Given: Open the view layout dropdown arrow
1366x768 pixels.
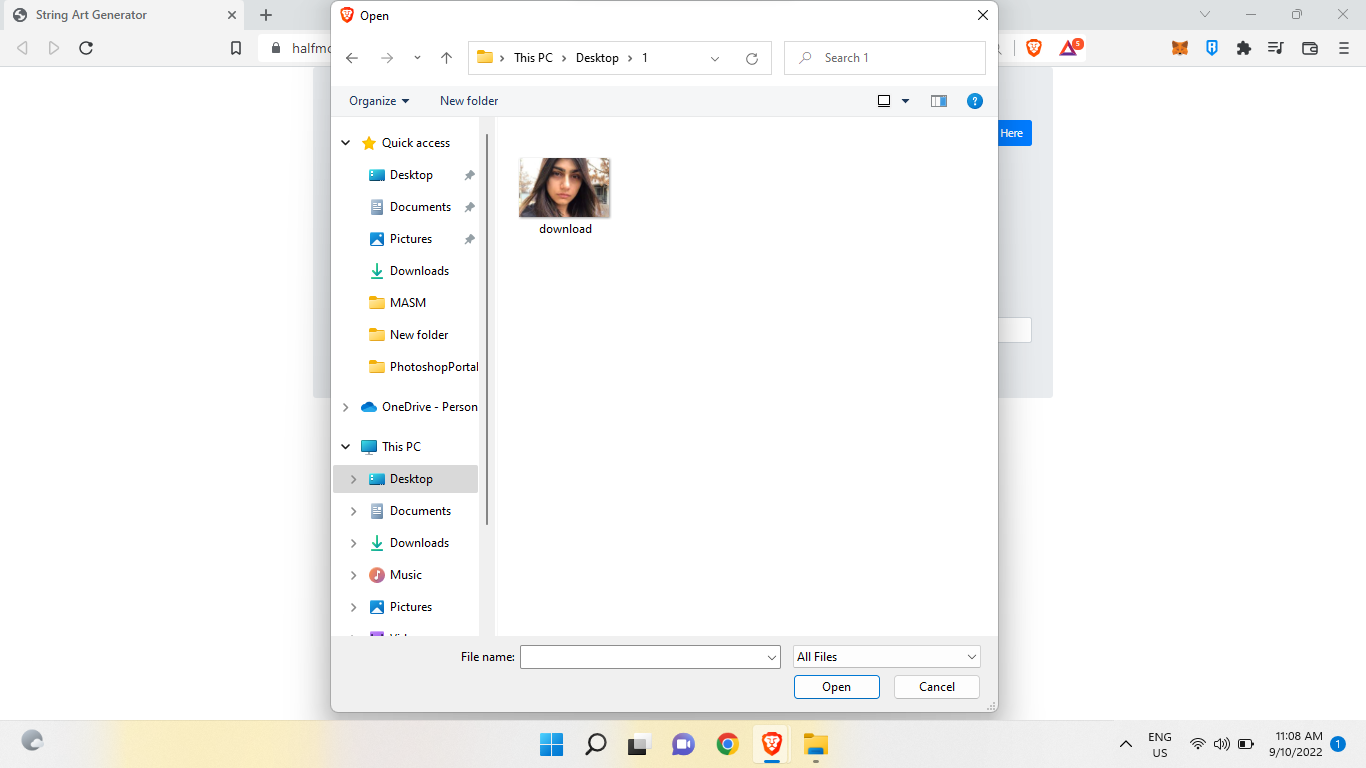Looking at the screenshot, I should [x=905, y=100].
